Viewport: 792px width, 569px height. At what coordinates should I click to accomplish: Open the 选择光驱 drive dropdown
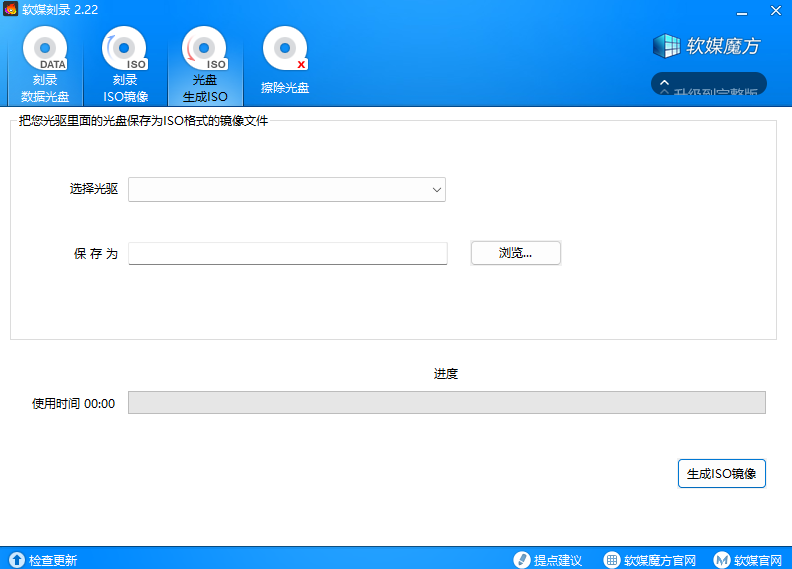[287, 189]
